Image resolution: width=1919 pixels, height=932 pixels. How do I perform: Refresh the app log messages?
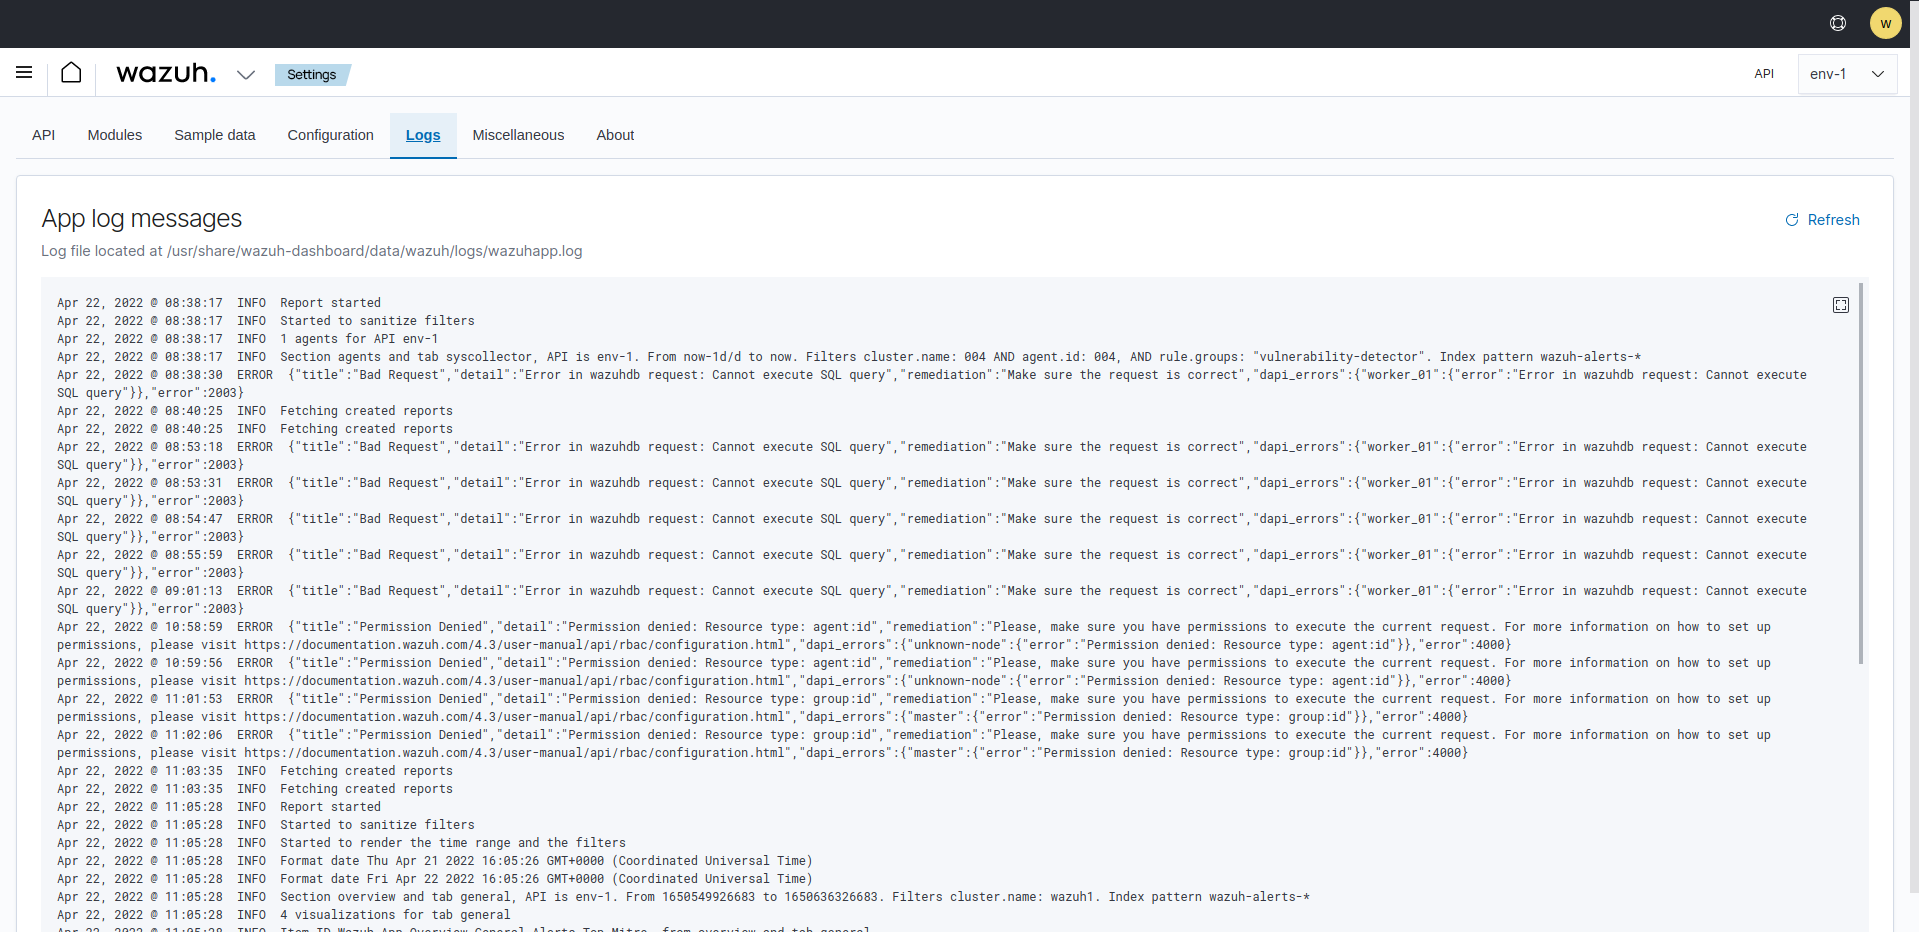coord(1822,220)
